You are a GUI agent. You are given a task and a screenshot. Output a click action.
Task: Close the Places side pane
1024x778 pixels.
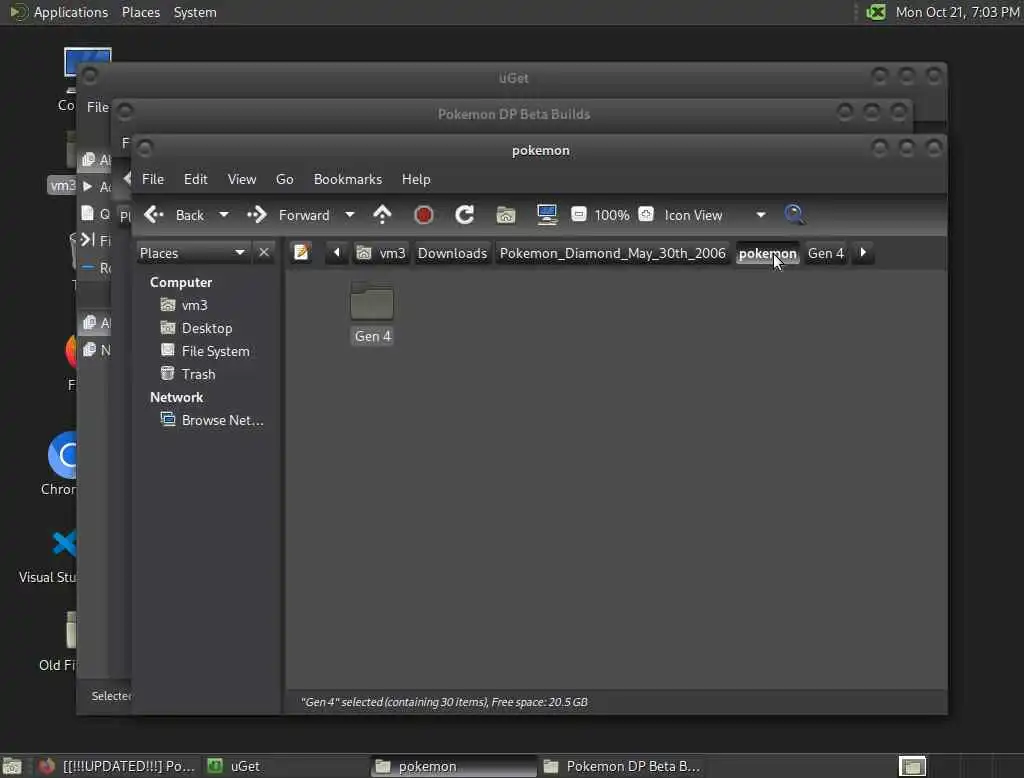pyautogui.click(x=264, y=253)
